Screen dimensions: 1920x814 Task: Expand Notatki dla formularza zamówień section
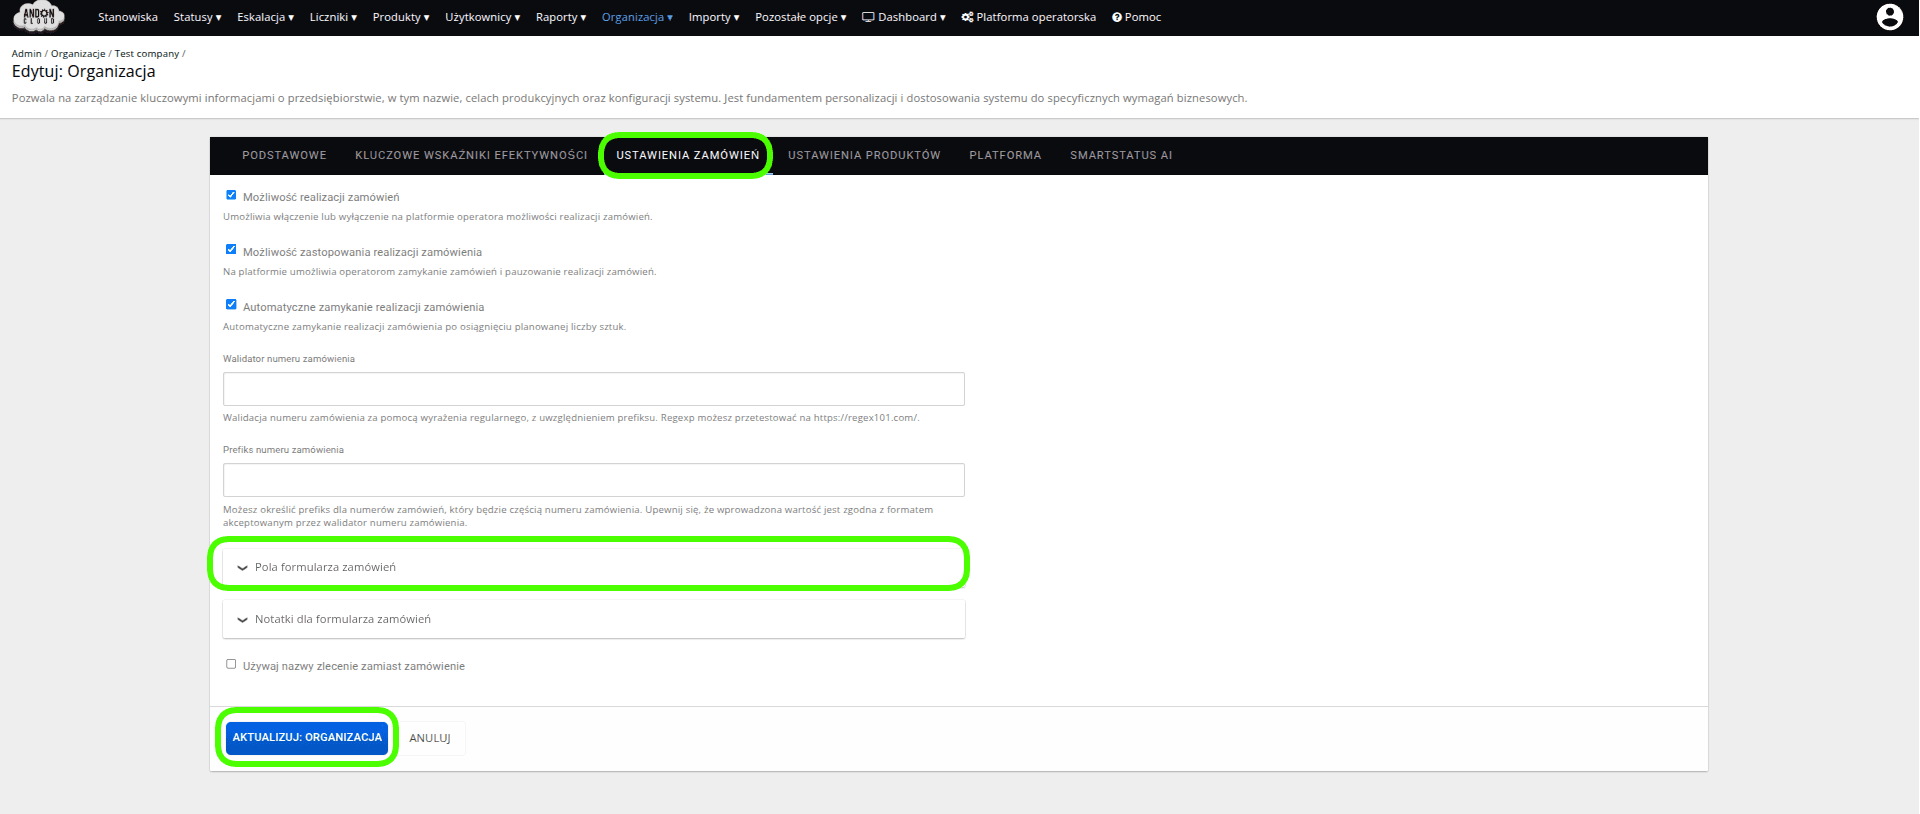[x=342, y=619]
